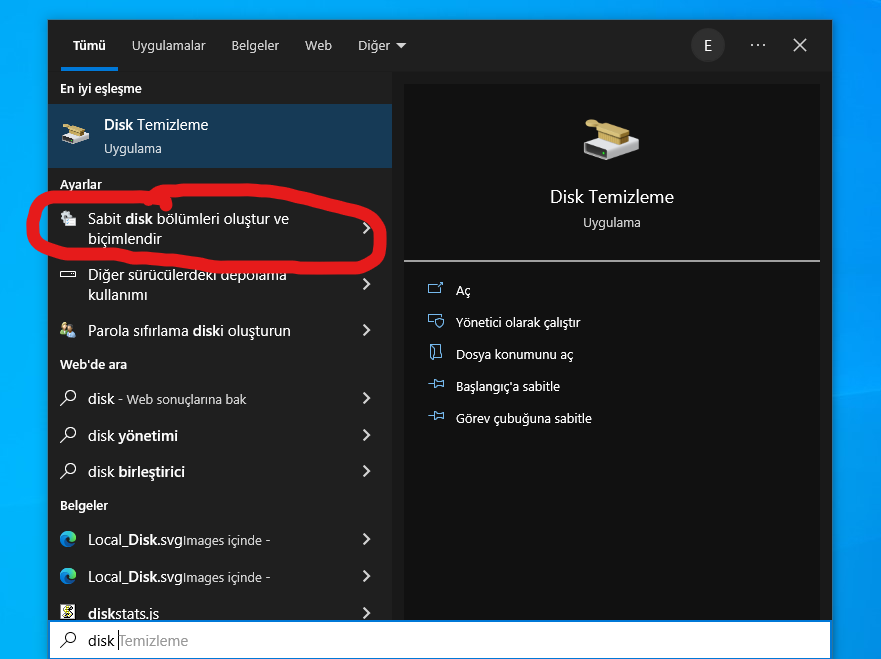Open the three-dots options menu
Image resolution: width=881 pixels, height=659 pixels.
pos(757,46)
